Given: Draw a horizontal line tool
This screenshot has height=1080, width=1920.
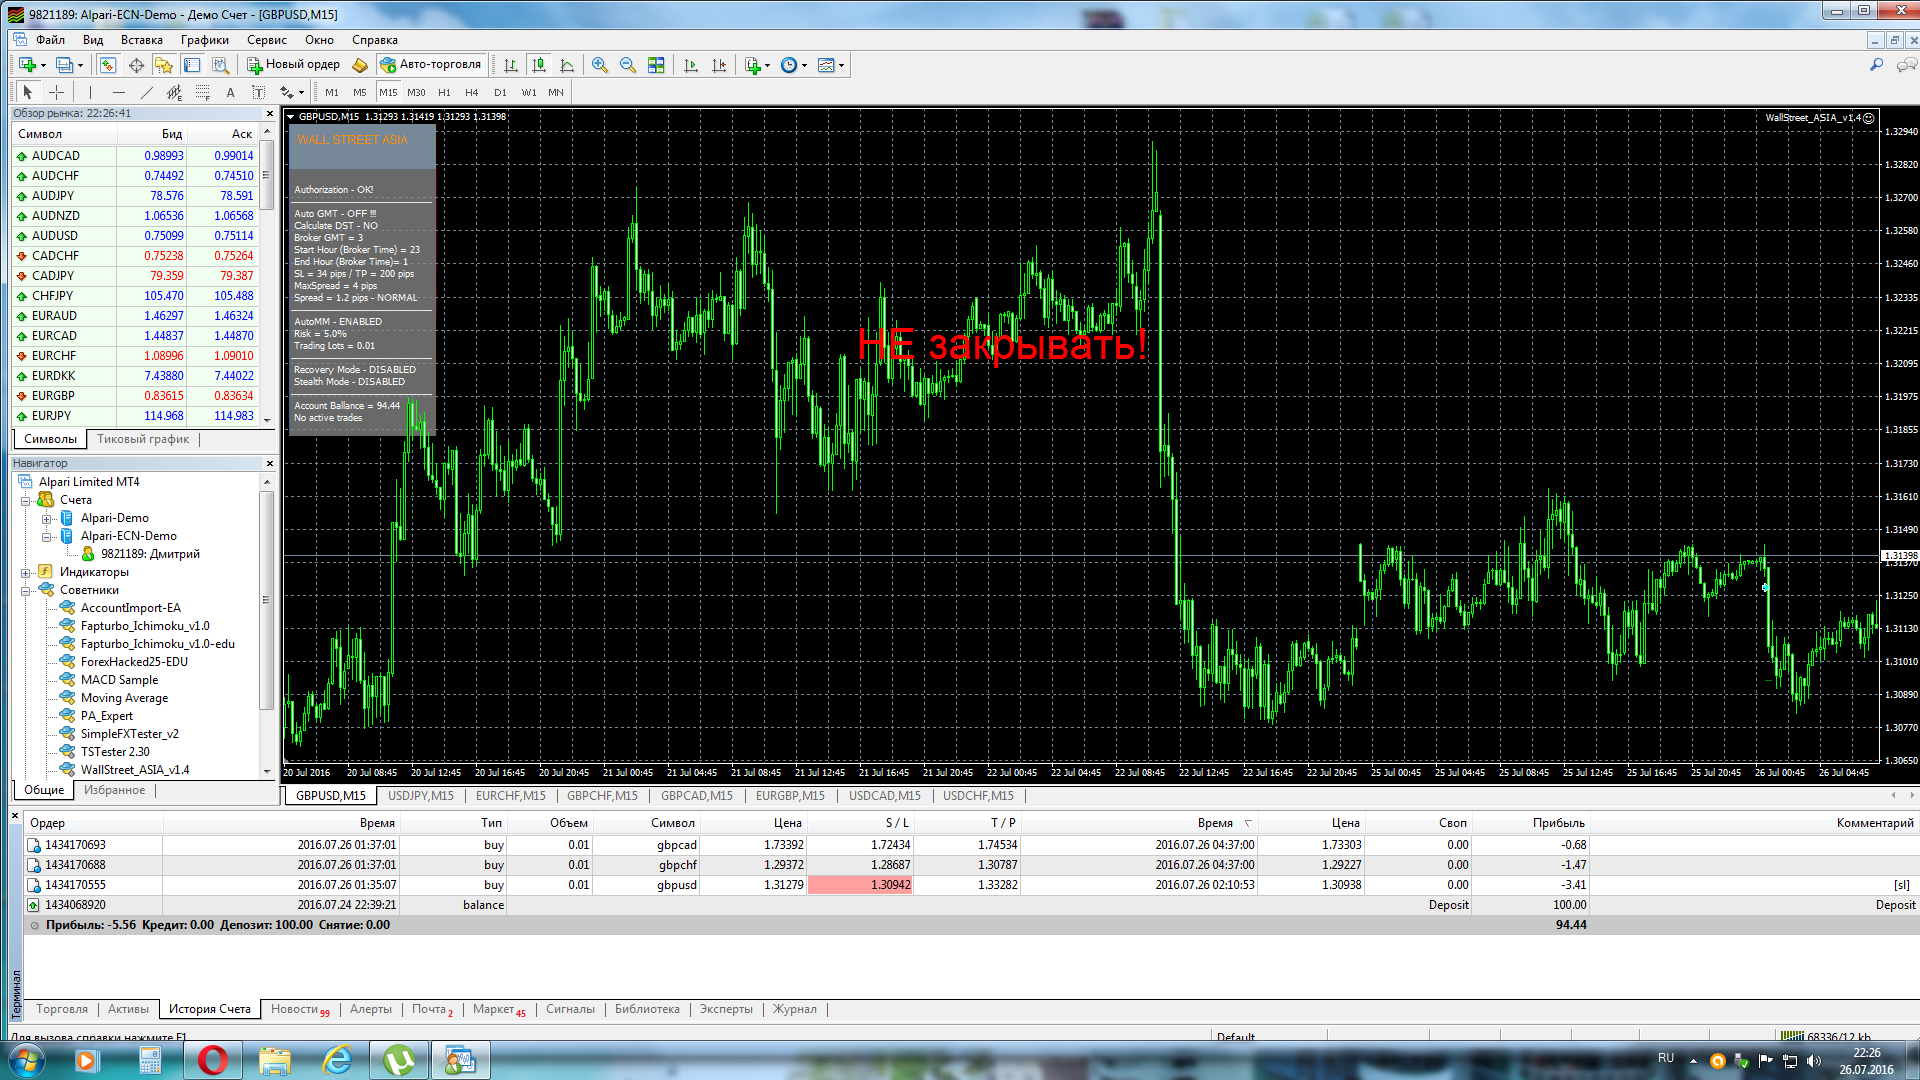Looking at the screenshot, I should pyautogui.click(x=118, y=92).
